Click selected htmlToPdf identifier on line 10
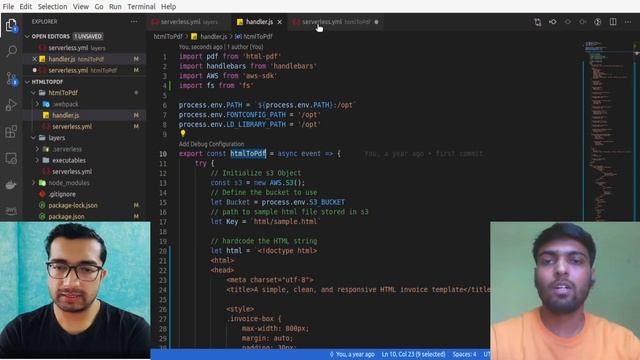Screen dimensions: 640x360 click(248, 154)
